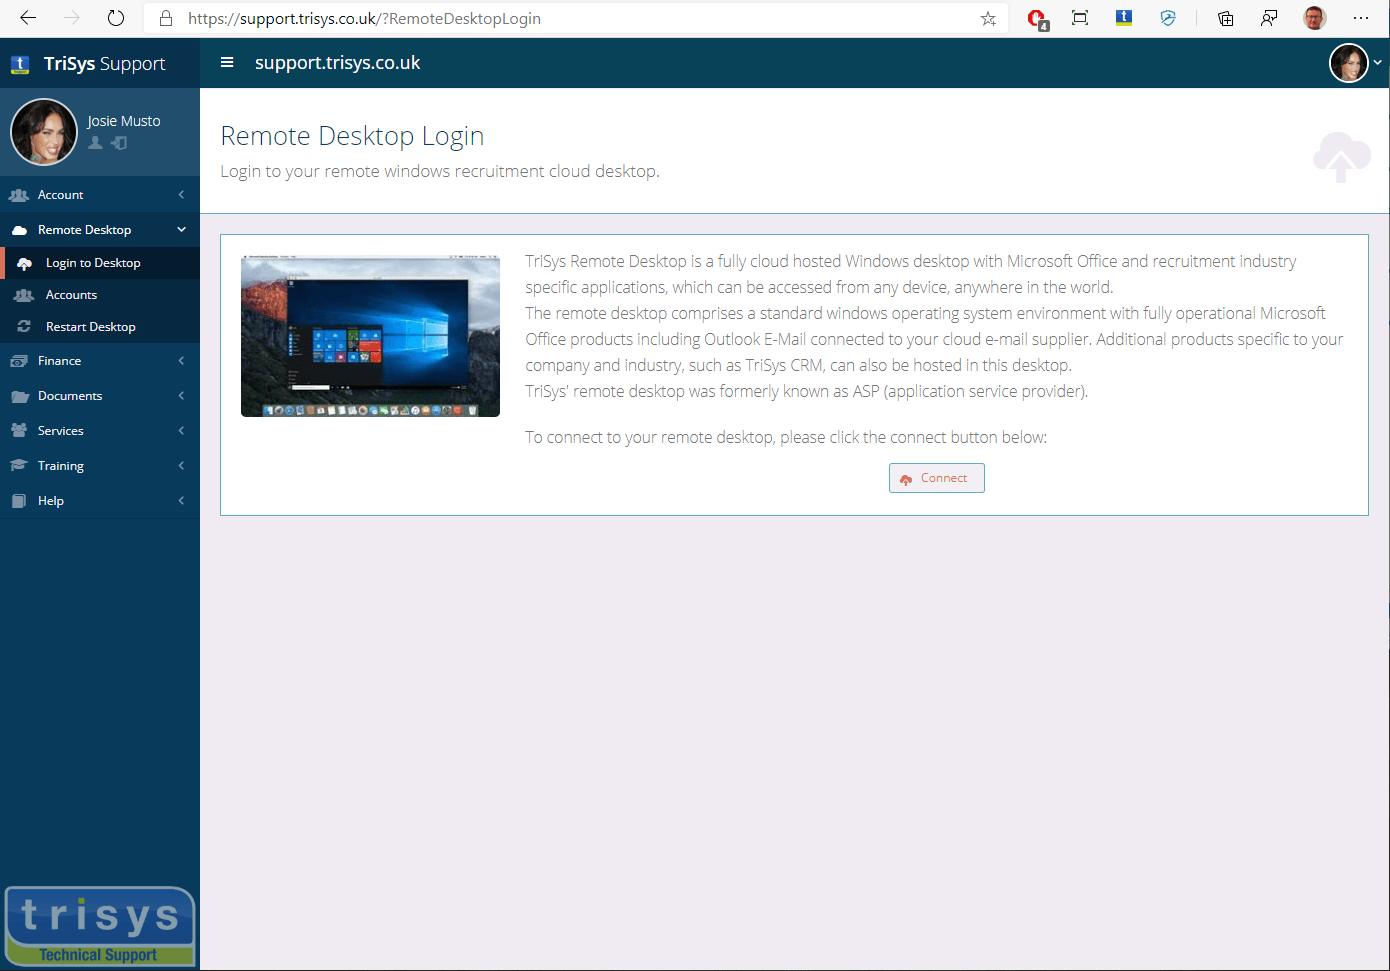This screenshot has width=1390, height=971.
Task: Click the blue shield extension icon
Action: 1168,18
